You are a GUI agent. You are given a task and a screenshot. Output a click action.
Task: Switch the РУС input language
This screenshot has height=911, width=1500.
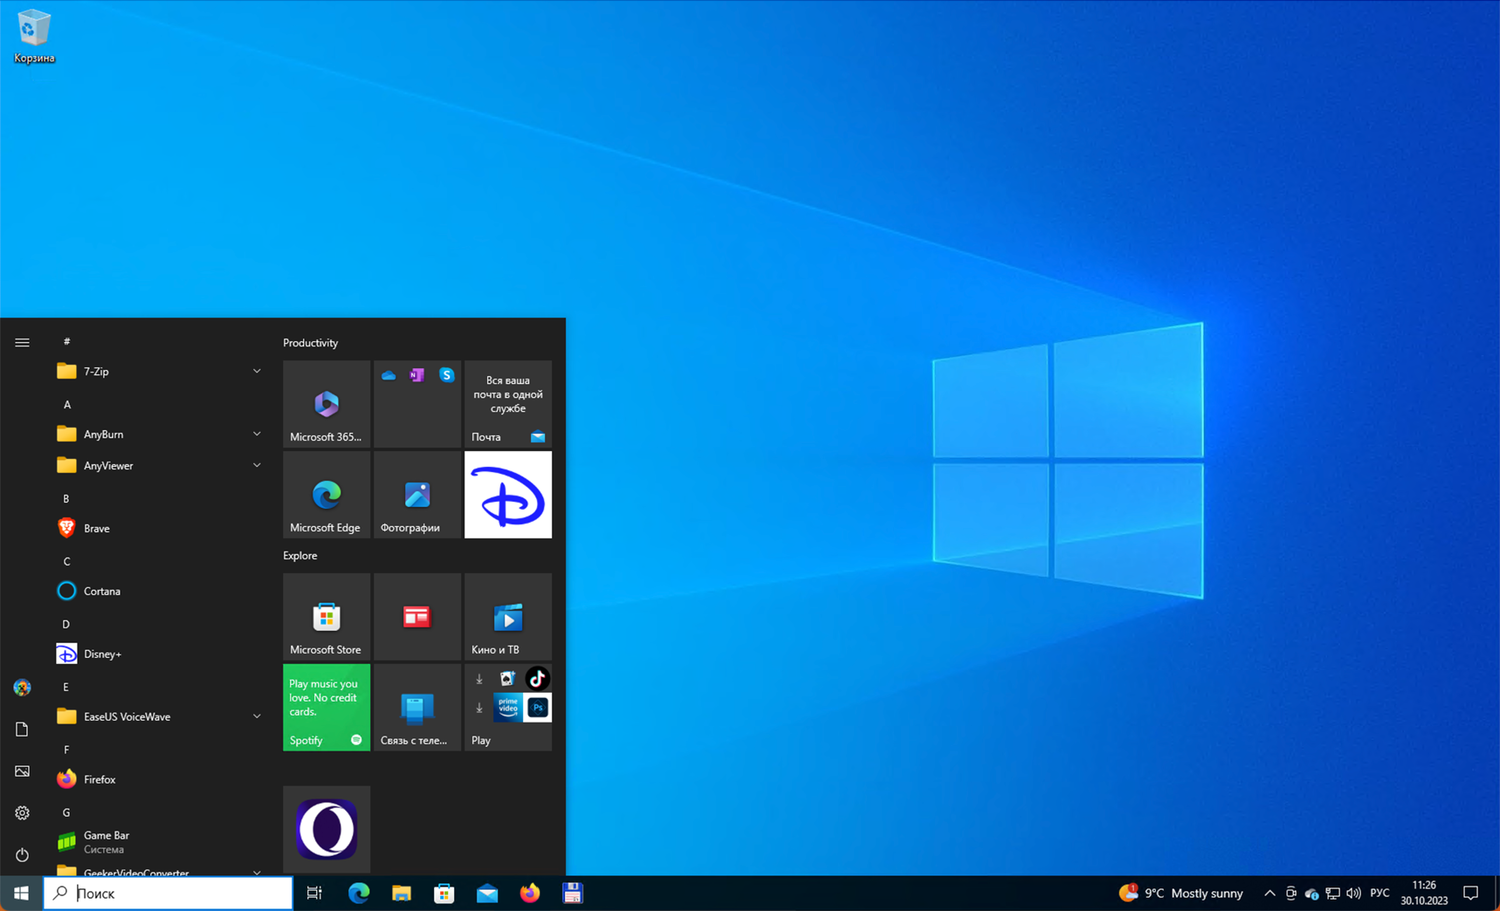point(1380,893)
